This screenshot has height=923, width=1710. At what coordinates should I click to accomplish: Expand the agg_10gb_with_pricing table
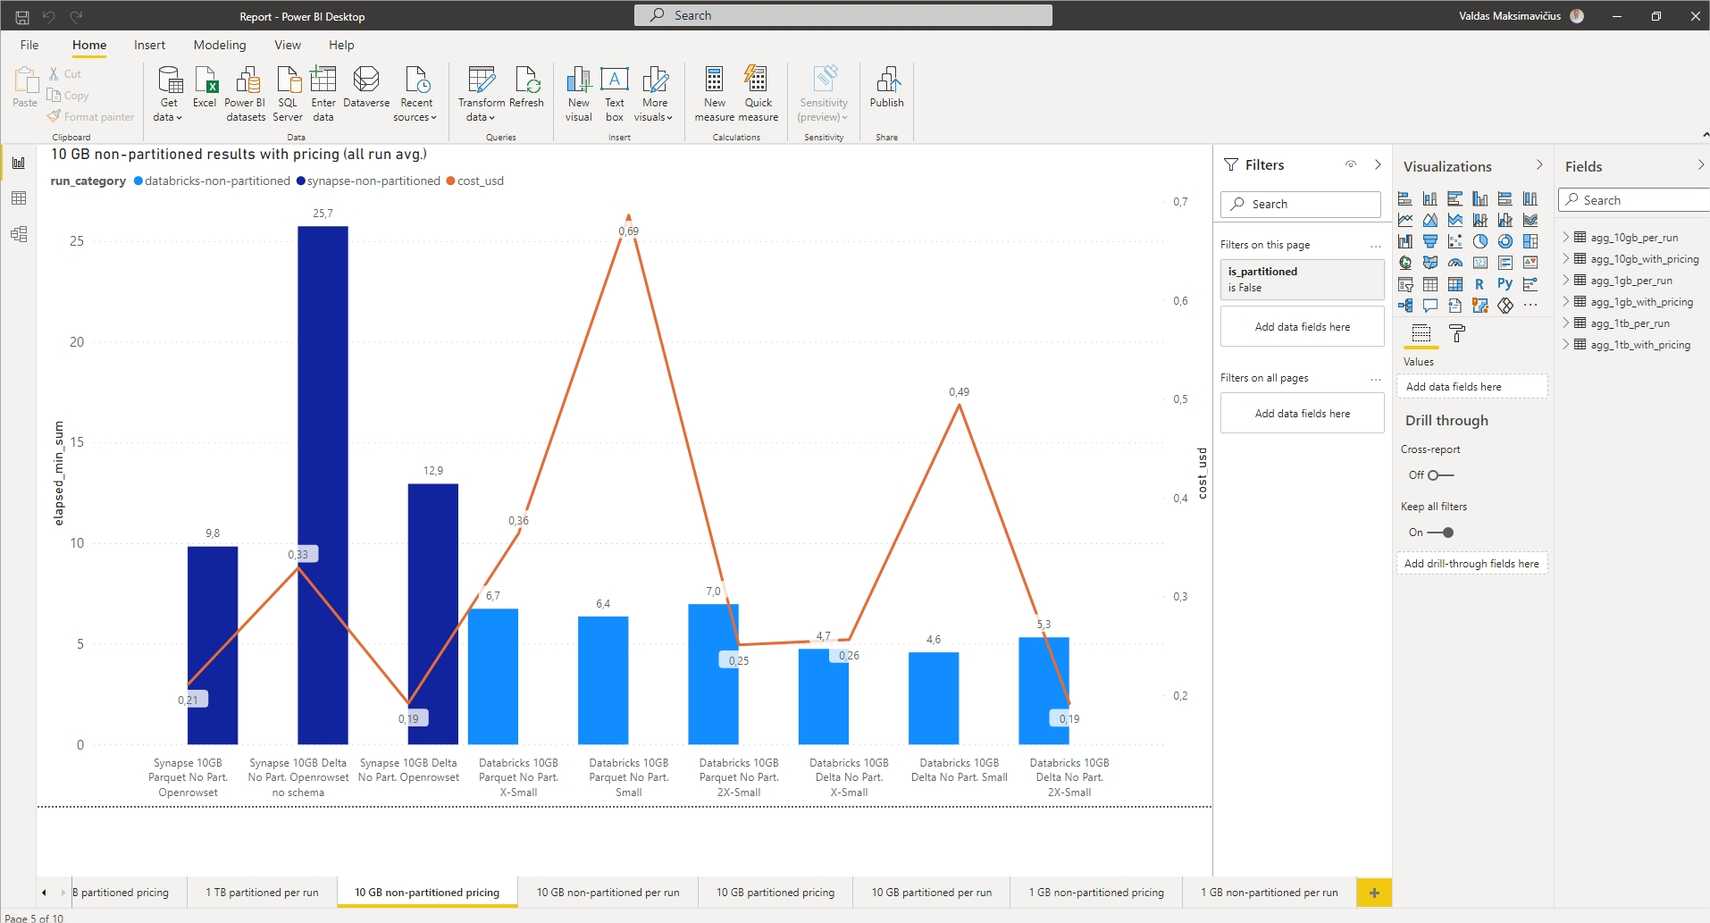point(1568,258)
